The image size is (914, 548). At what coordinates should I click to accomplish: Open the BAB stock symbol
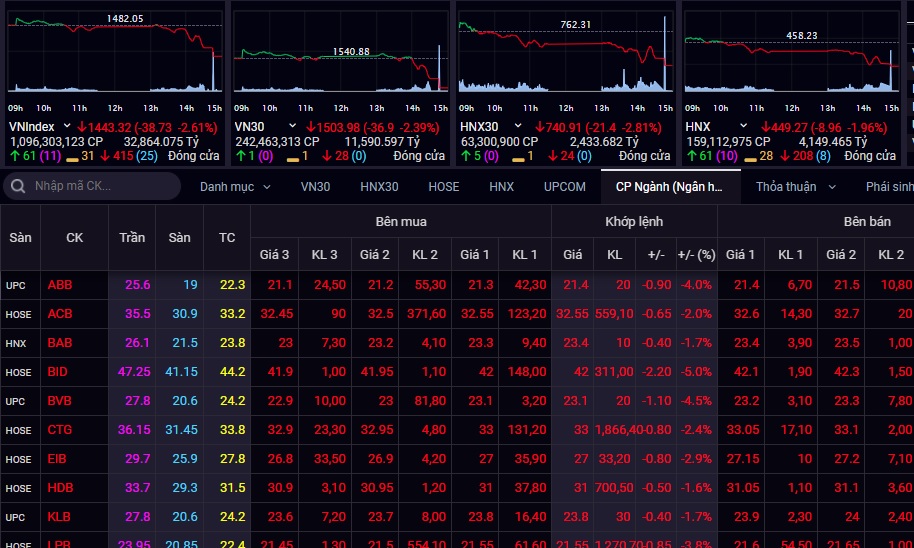60,343
